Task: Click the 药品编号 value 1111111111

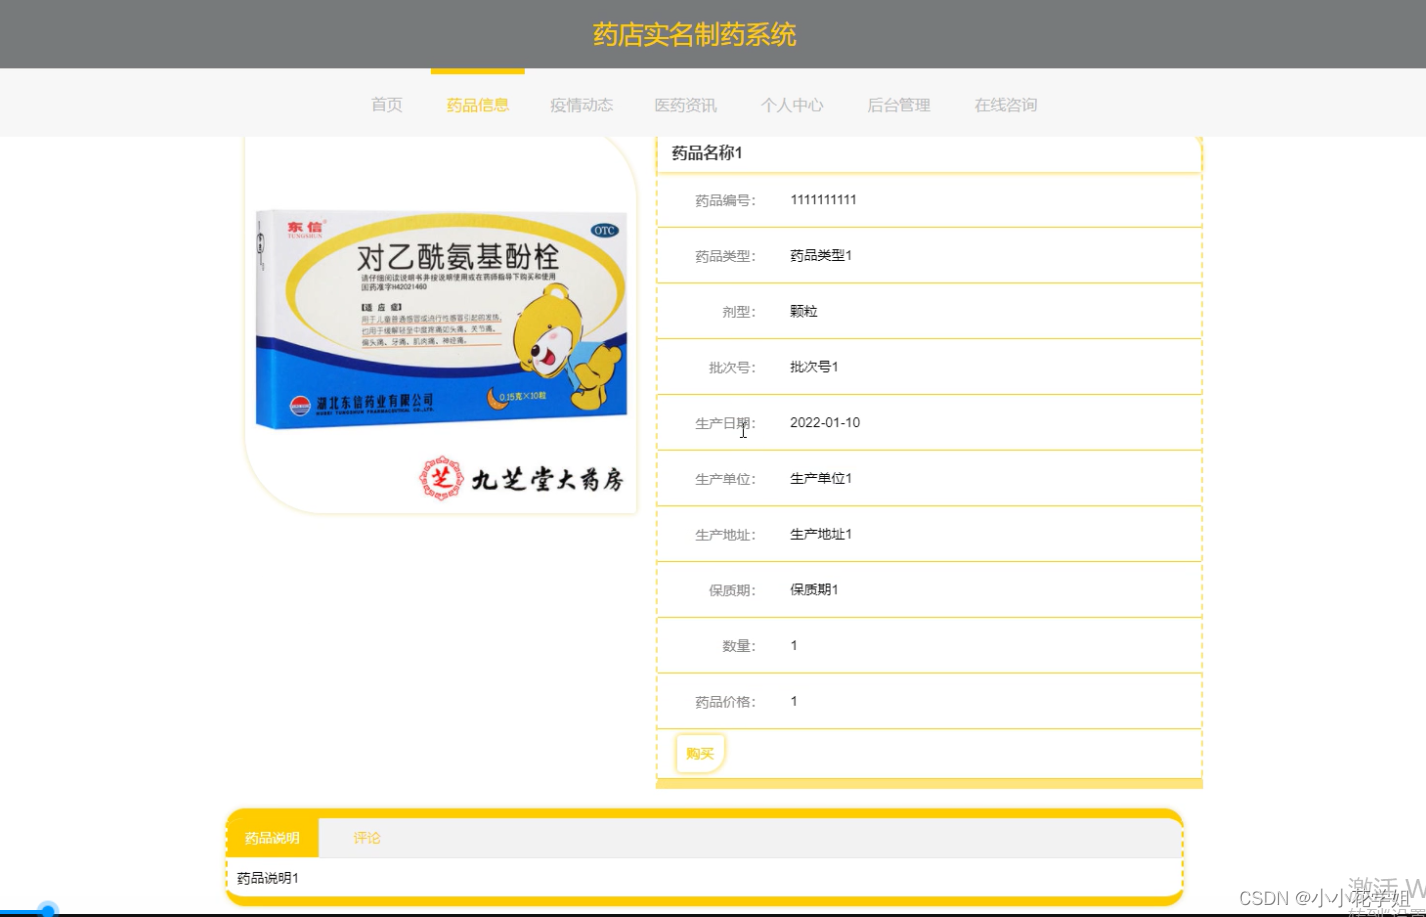Action: coord(823,199)
